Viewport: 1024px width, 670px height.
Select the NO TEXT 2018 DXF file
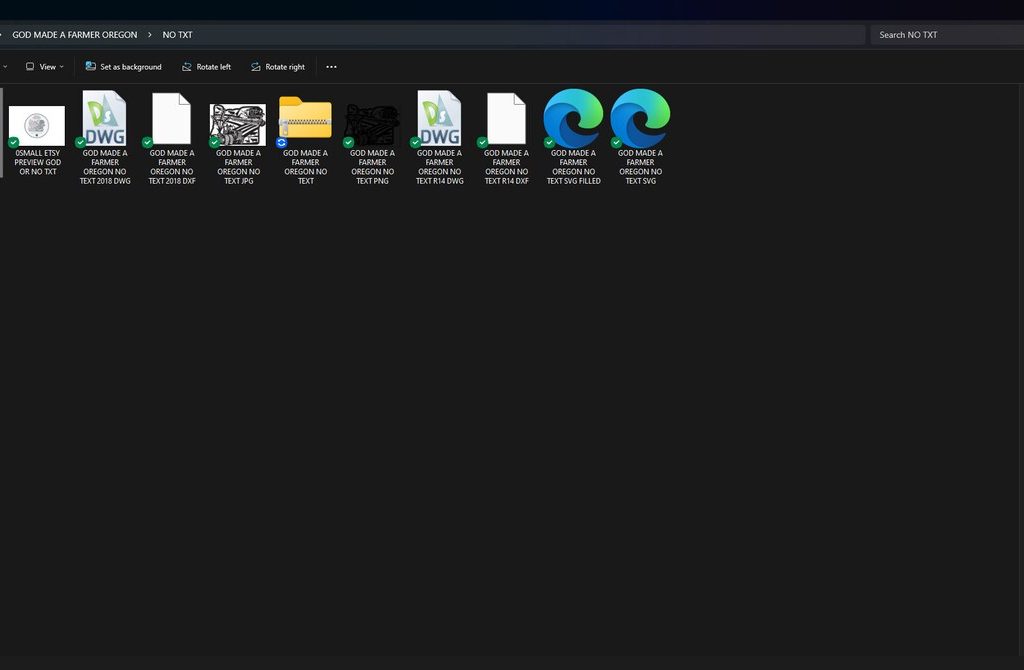click(x=171, y=120)
